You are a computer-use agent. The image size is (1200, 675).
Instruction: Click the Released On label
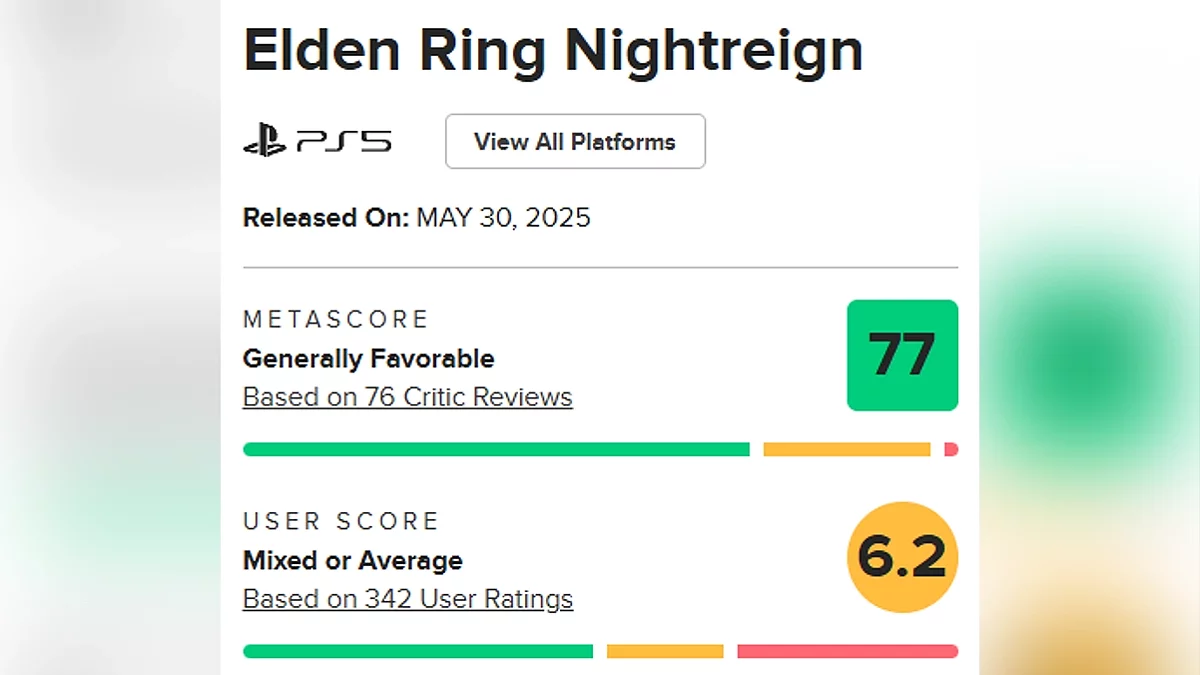(x=325, y=217)
